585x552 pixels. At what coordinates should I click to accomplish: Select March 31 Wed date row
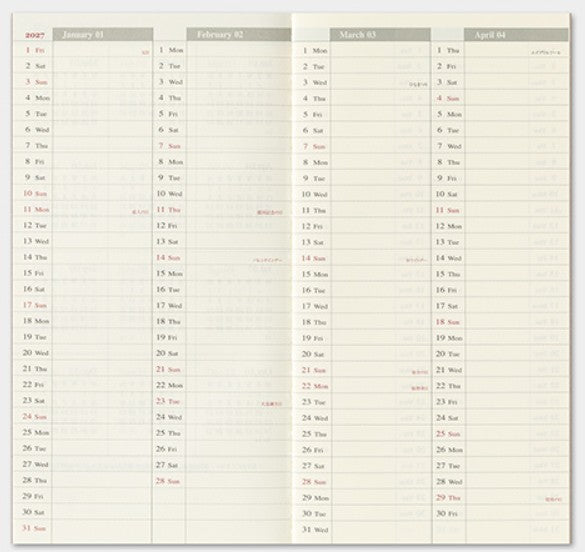point(362,530)
